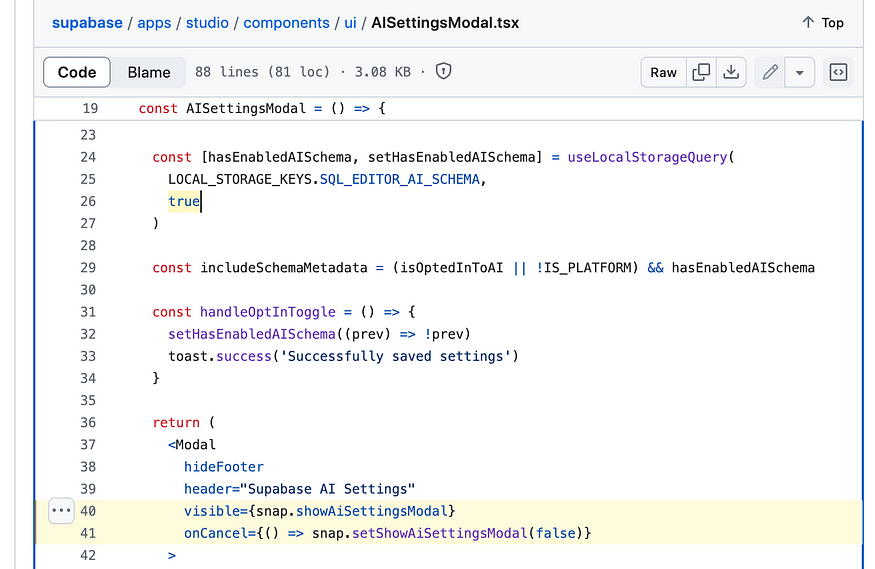The width and height of the screenshot is (875, 569).
Task: Open apps folder breadcrumb link
Action: (x=154, y=23)
